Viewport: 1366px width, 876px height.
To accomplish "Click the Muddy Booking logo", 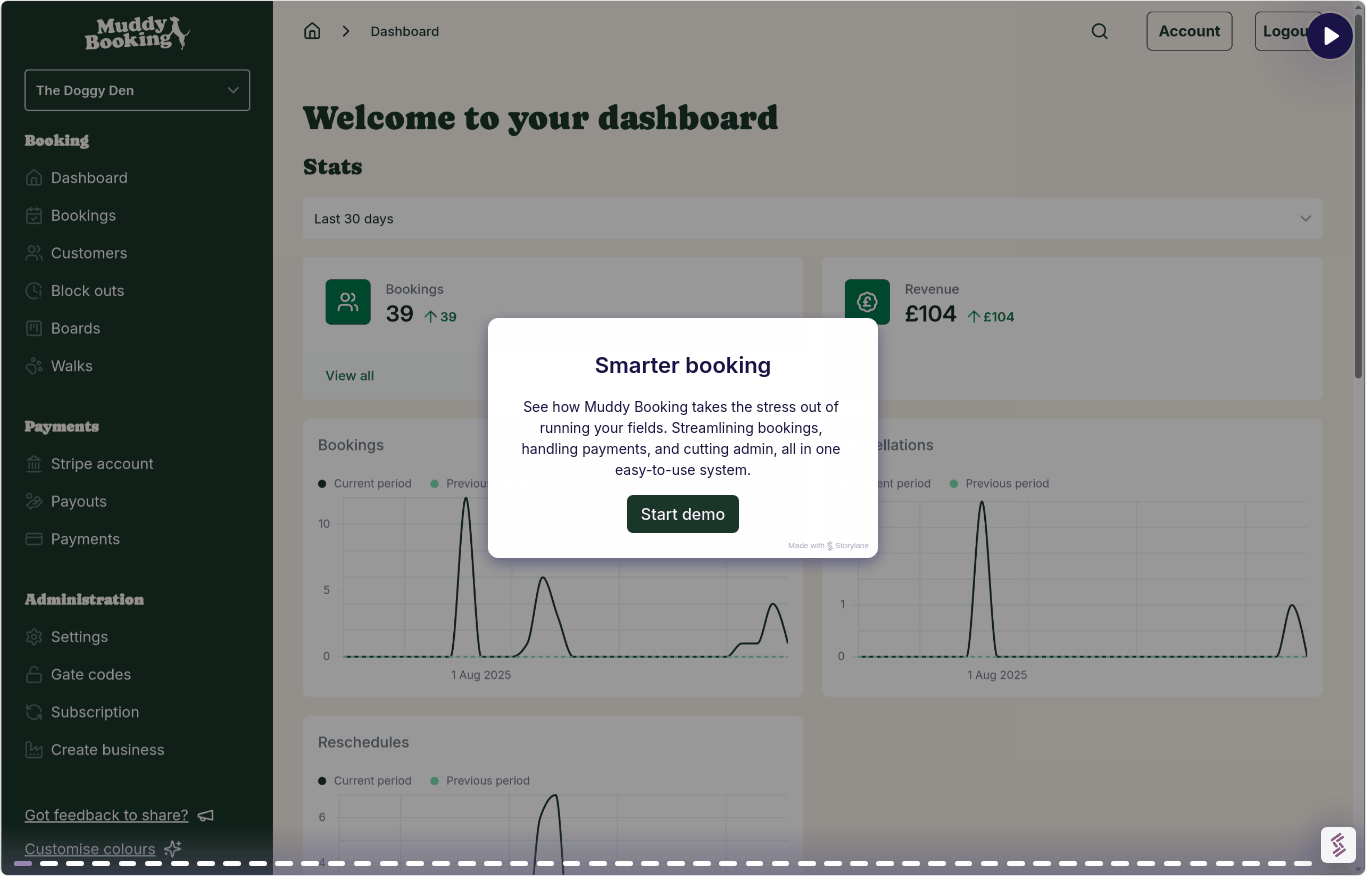I will (137, 34).
